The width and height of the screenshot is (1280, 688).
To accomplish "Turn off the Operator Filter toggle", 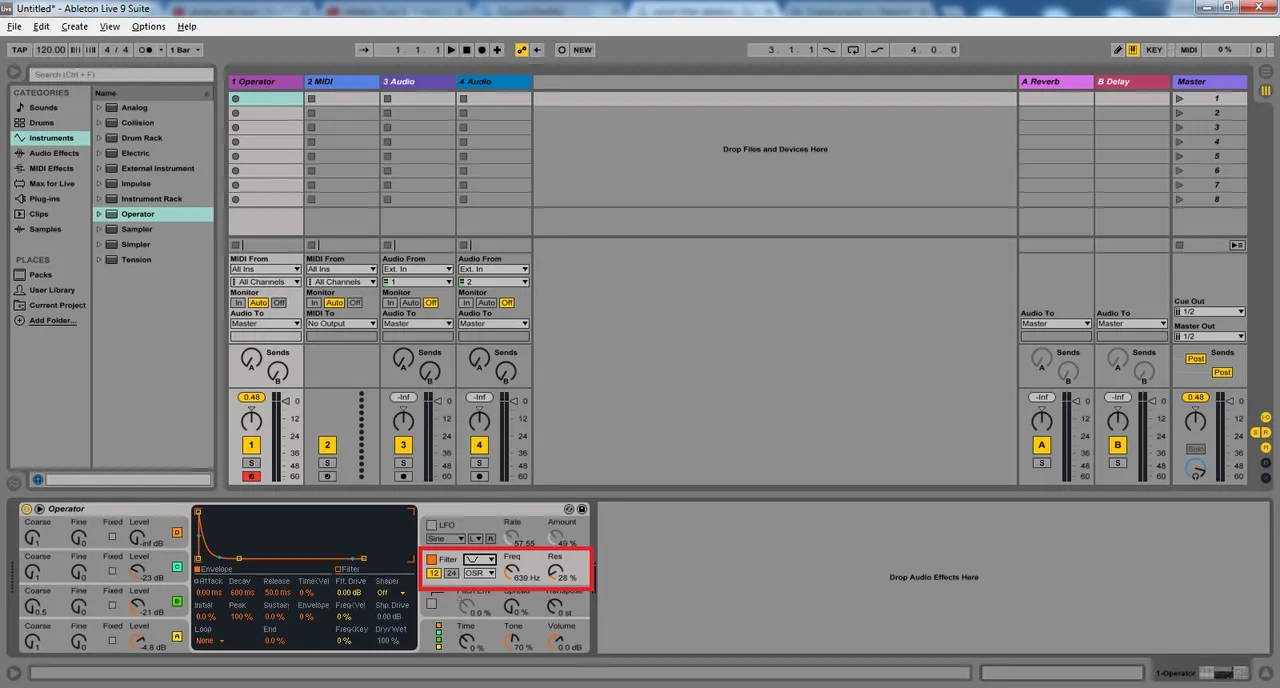I will [x=432, y=559].
